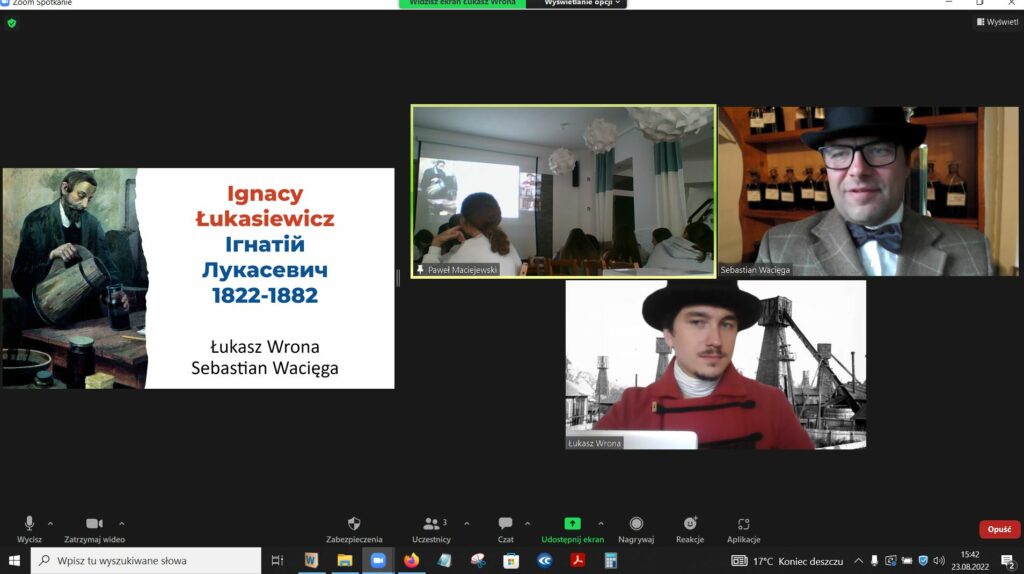
Task: Mute microphone with Wycisz toggle
Action: (x=29, y=524)
